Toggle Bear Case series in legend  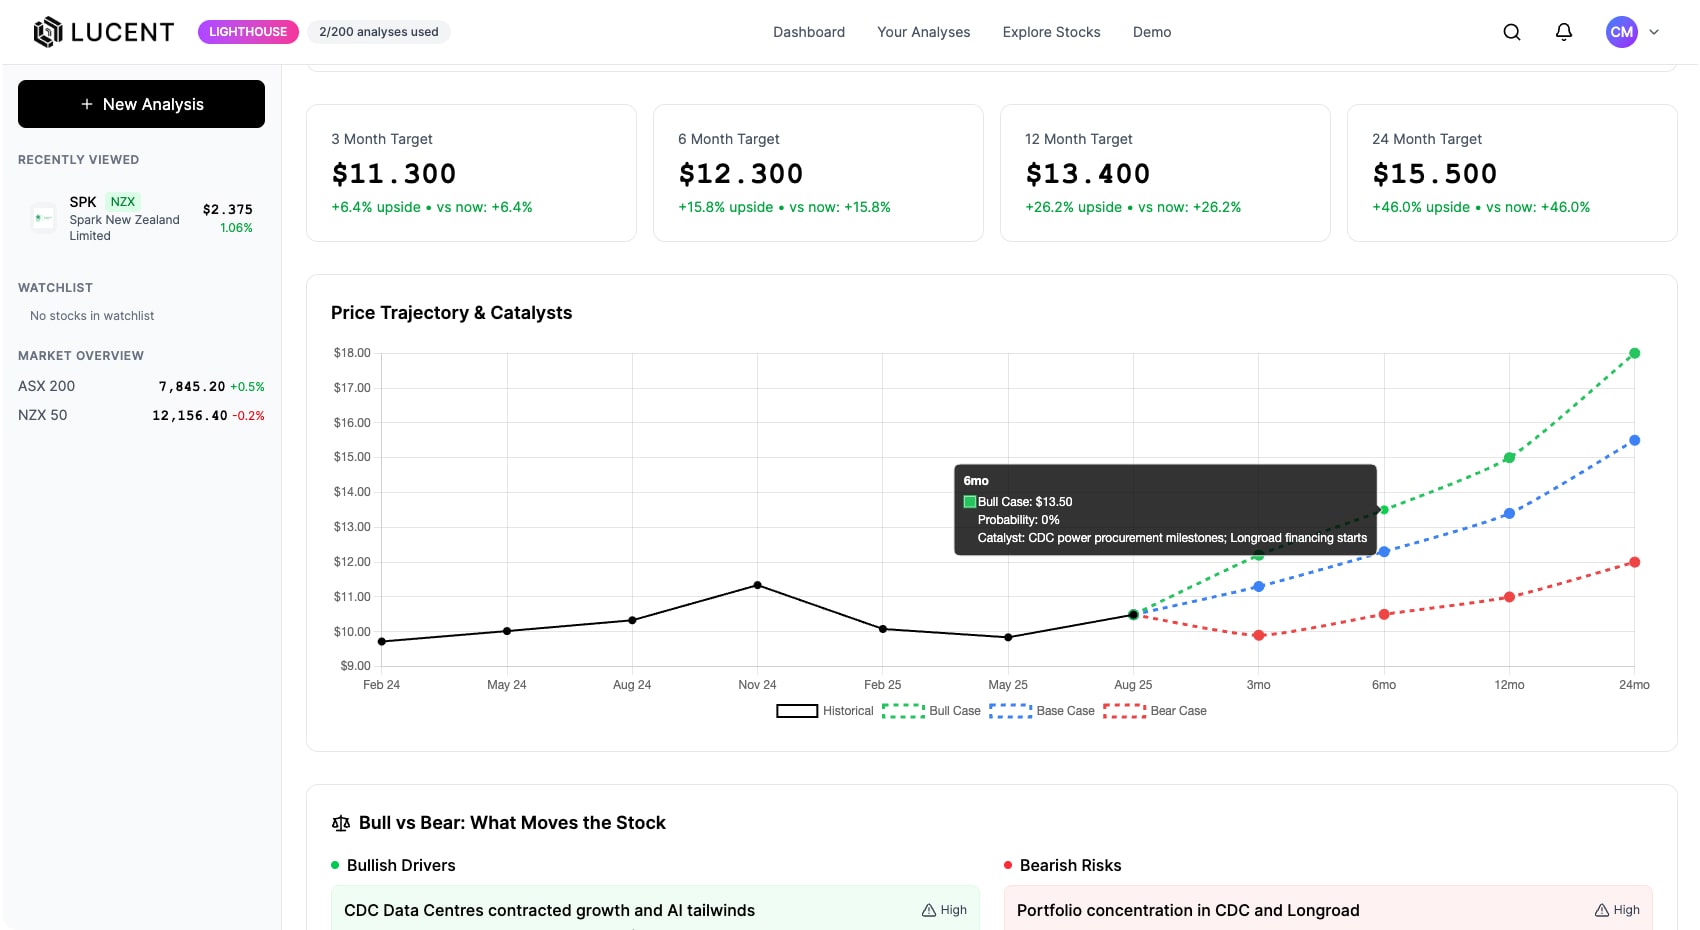pyautogui.click(x=1154, y=711)
